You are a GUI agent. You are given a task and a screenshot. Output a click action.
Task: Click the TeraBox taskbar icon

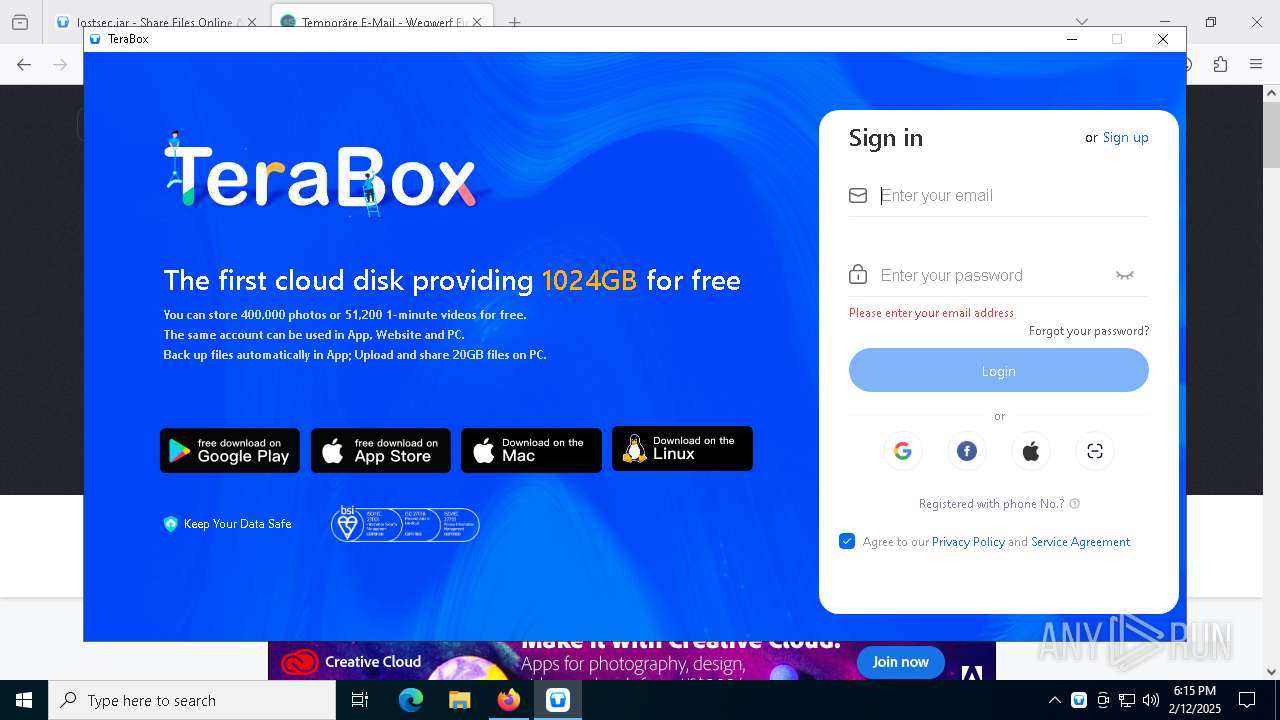tap(558, 700)
